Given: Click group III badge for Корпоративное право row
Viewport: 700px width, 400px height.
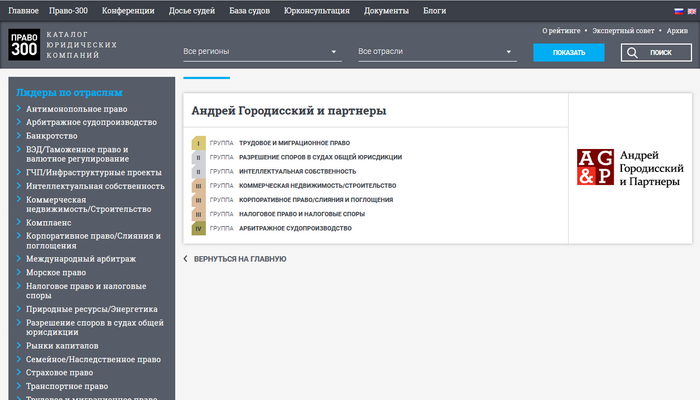Looking at the screenshot, I should click(199, 200).
